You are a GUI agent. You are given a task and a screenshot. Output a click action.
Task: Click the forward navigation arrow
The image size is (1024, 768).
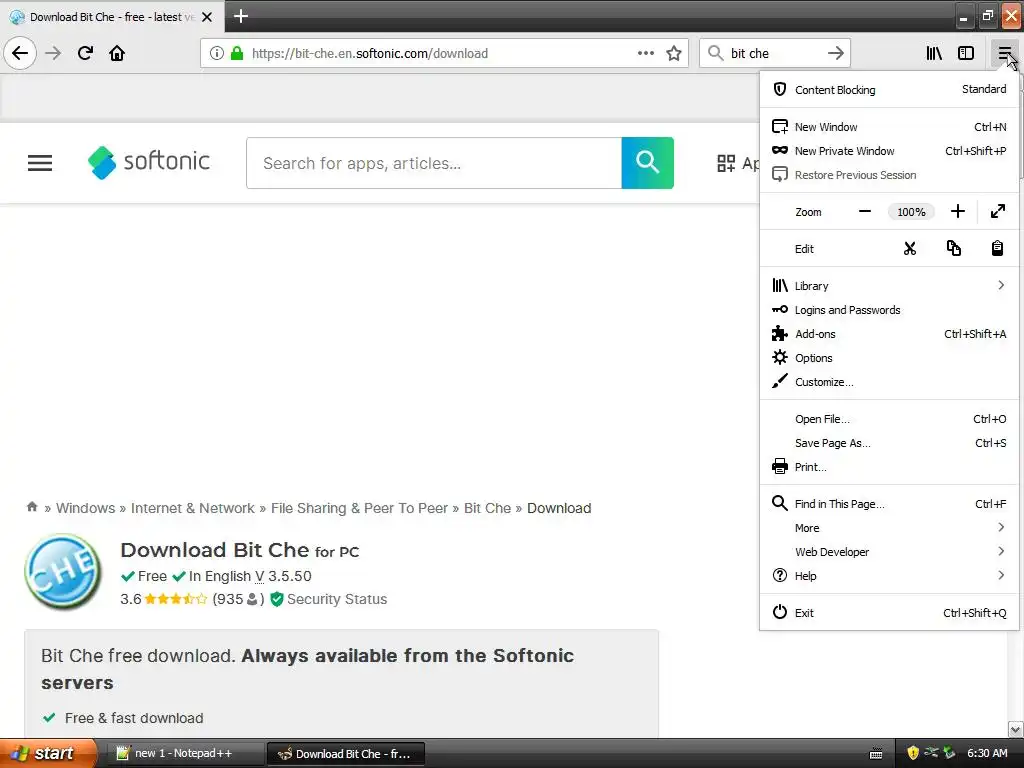tap(54, 53)
